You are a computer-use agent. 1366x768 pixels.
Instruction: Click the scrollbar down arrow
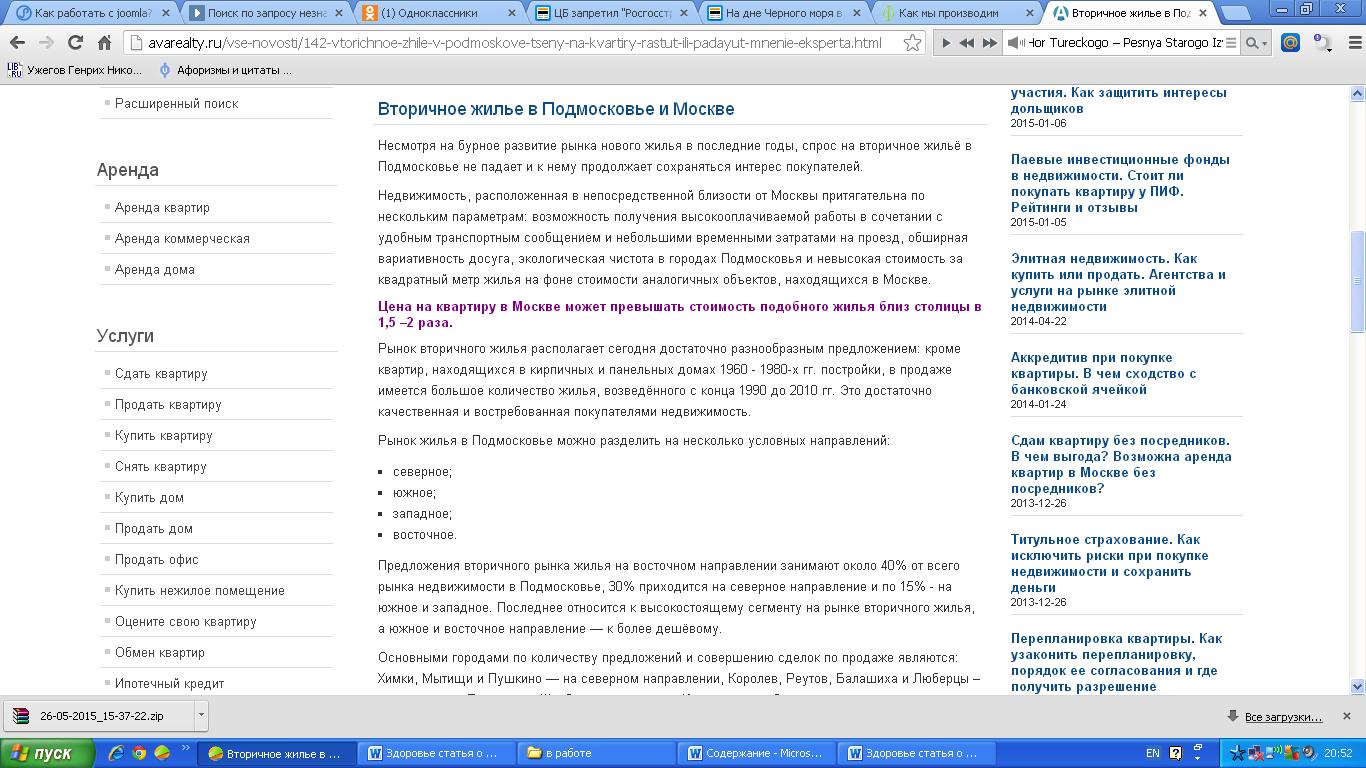pos(1357,687)
